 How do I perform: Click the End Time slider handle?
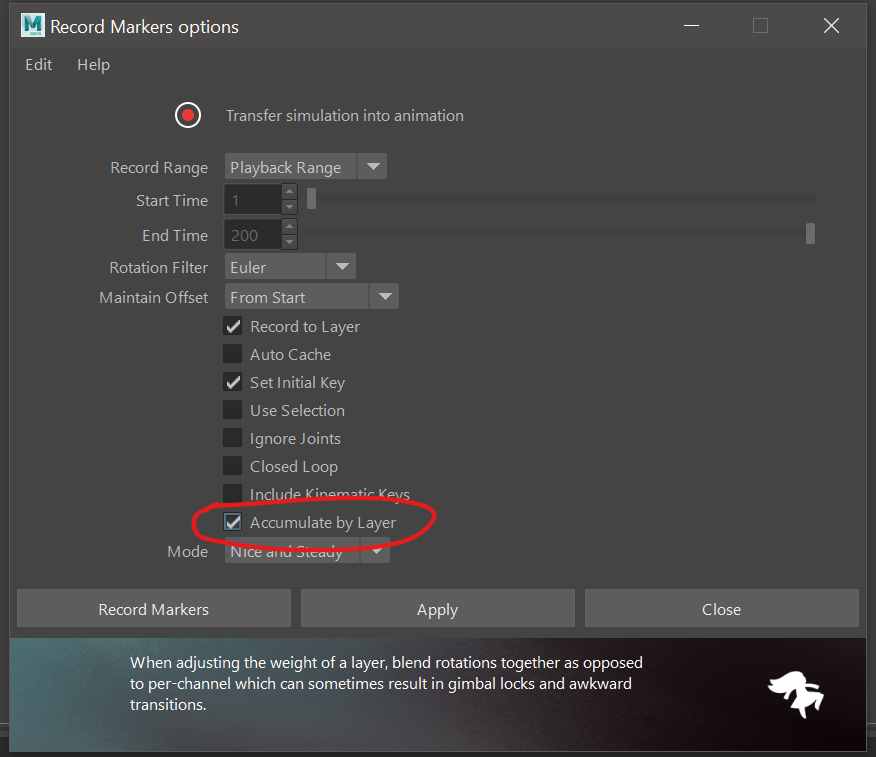click(810, 233)
